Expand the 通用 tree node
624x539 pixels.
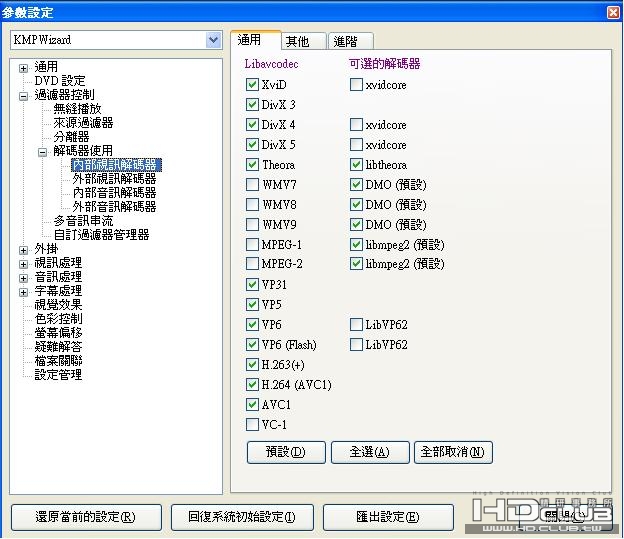point(23,68)
